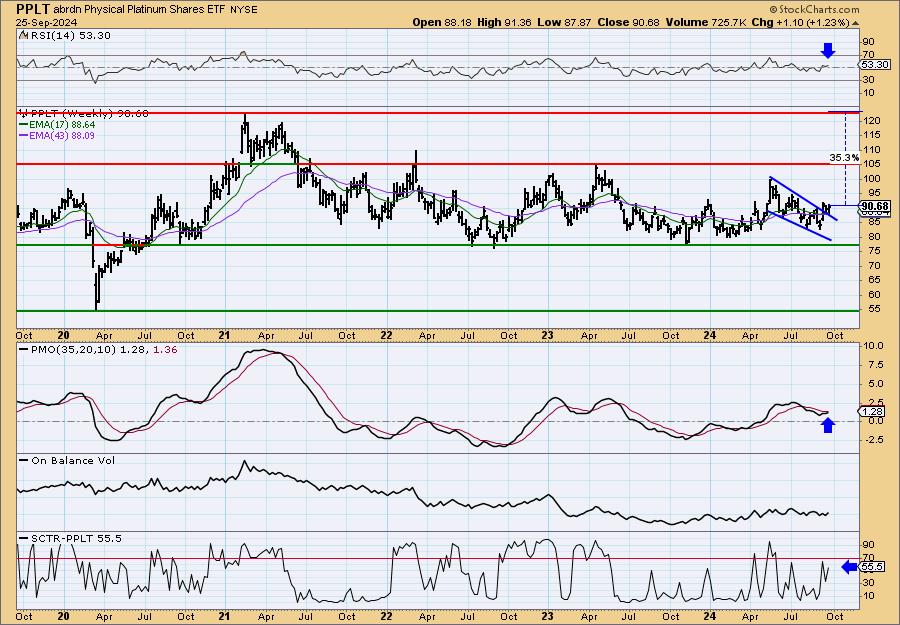Select the 'abrdn Physical Platinum Shares ETF' name

140,10
